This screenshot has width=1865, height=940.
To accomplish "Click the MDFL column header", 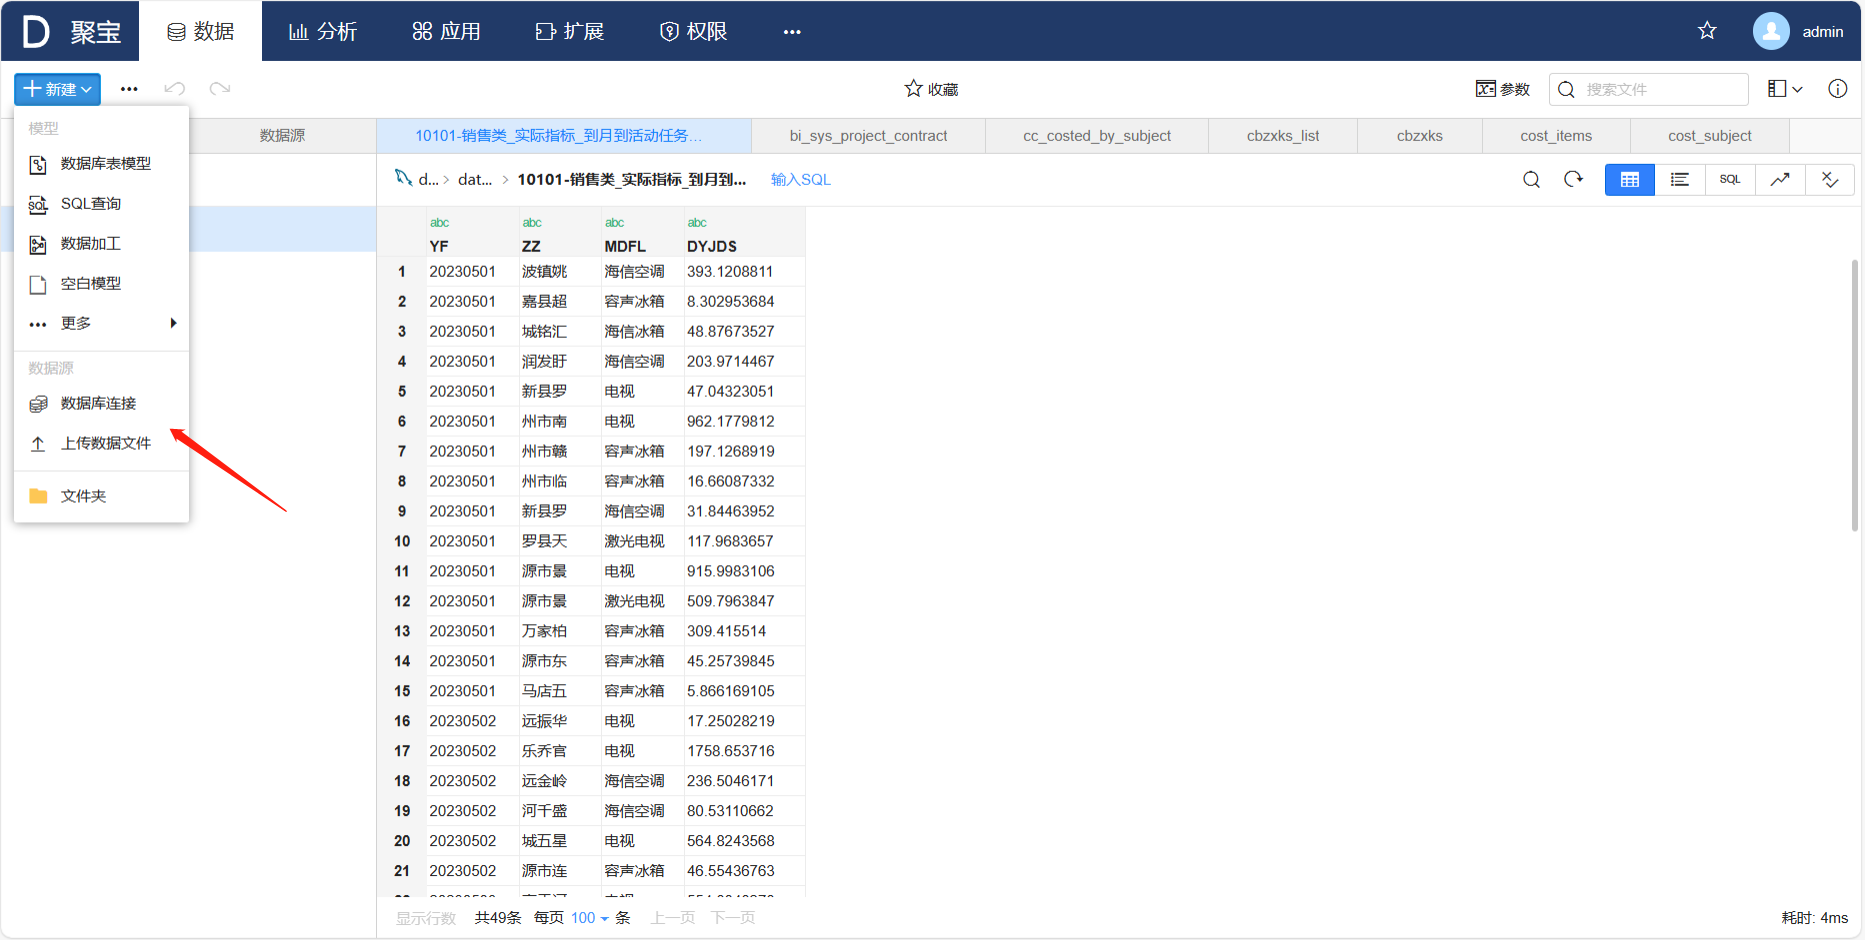I will pyautogui.click(x=625, y=246).
